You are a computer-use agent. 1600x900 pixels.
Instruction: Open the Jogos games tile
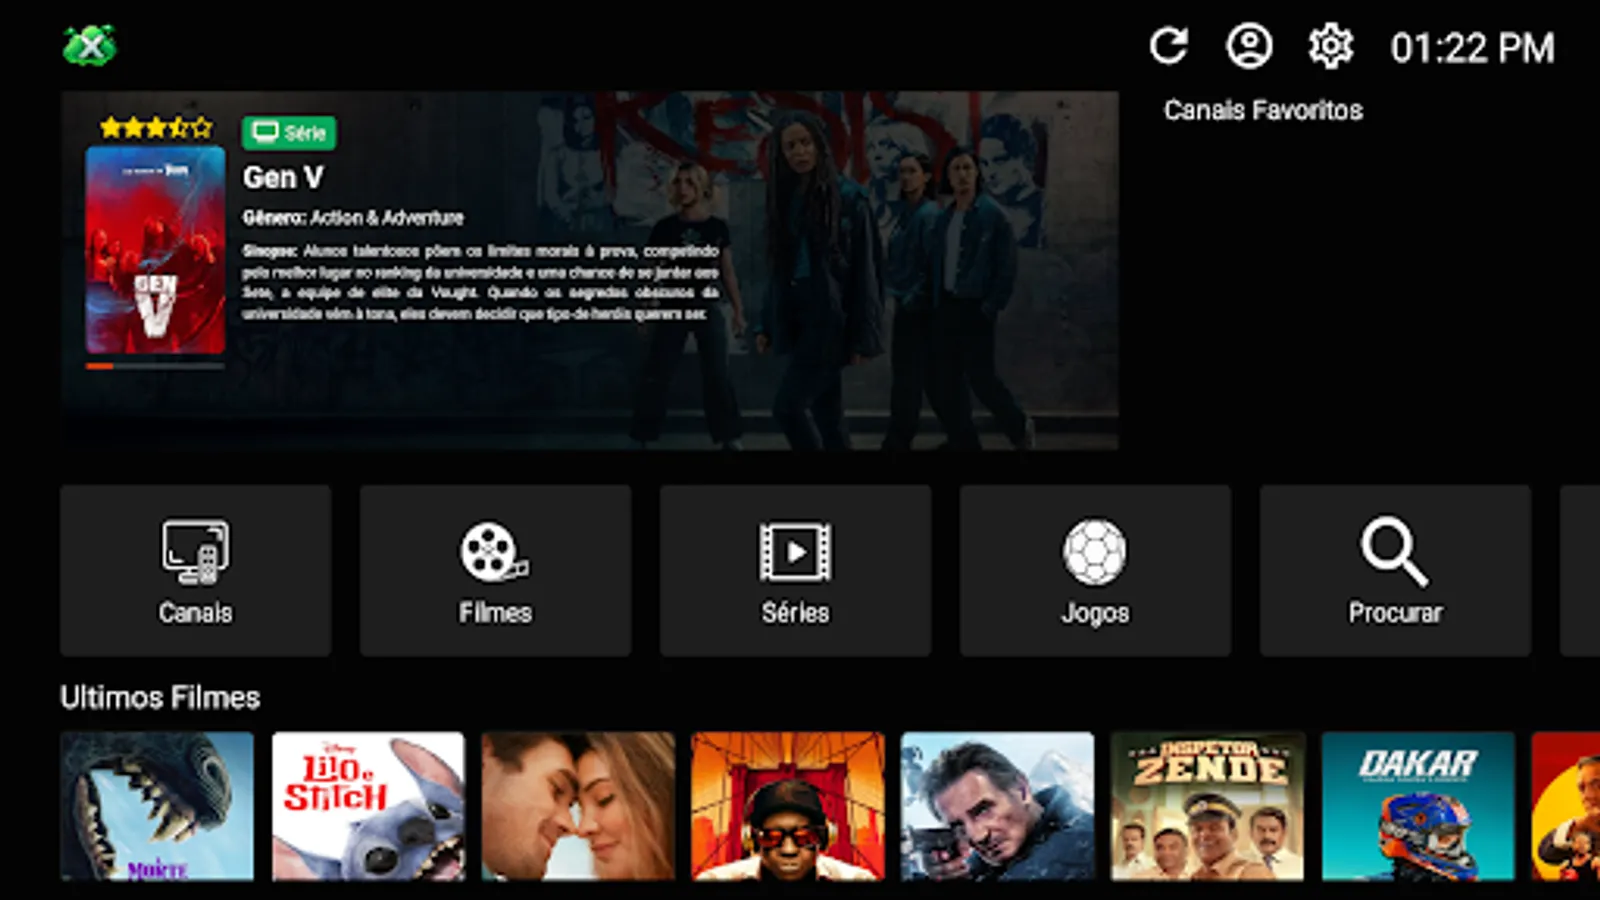coord(1095,571)
